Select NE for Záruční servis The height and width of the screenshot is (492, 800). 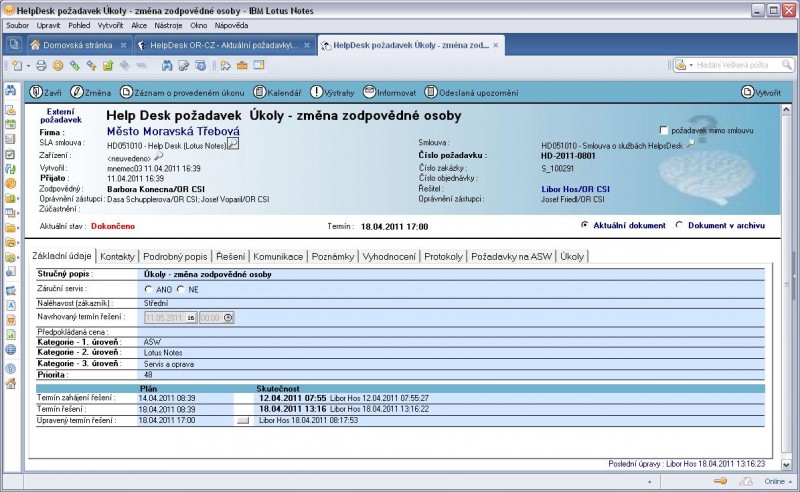pos(181,289)
